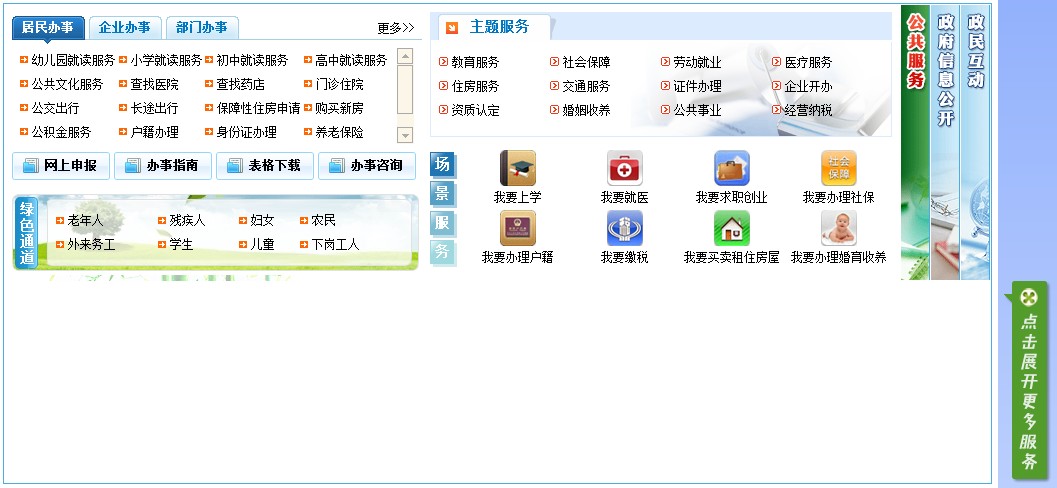This screenshot has height=488, width=1057.
Task: Click the 更多>> link to see more
Action: pos(395,28)
